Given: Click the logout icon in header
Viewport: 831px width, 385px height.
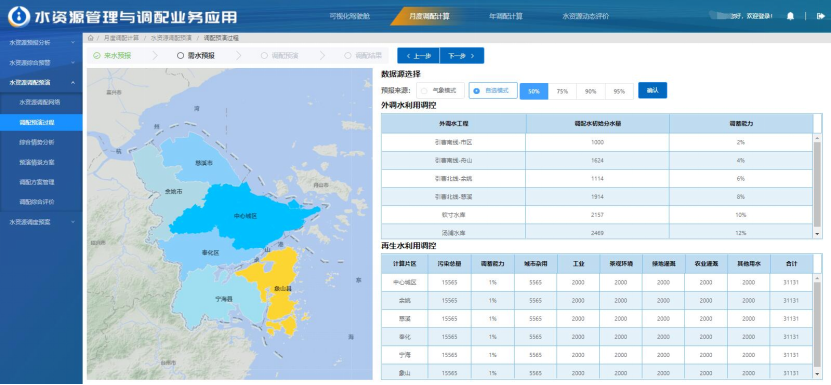Looking at the screenshot, I should 821,16.
